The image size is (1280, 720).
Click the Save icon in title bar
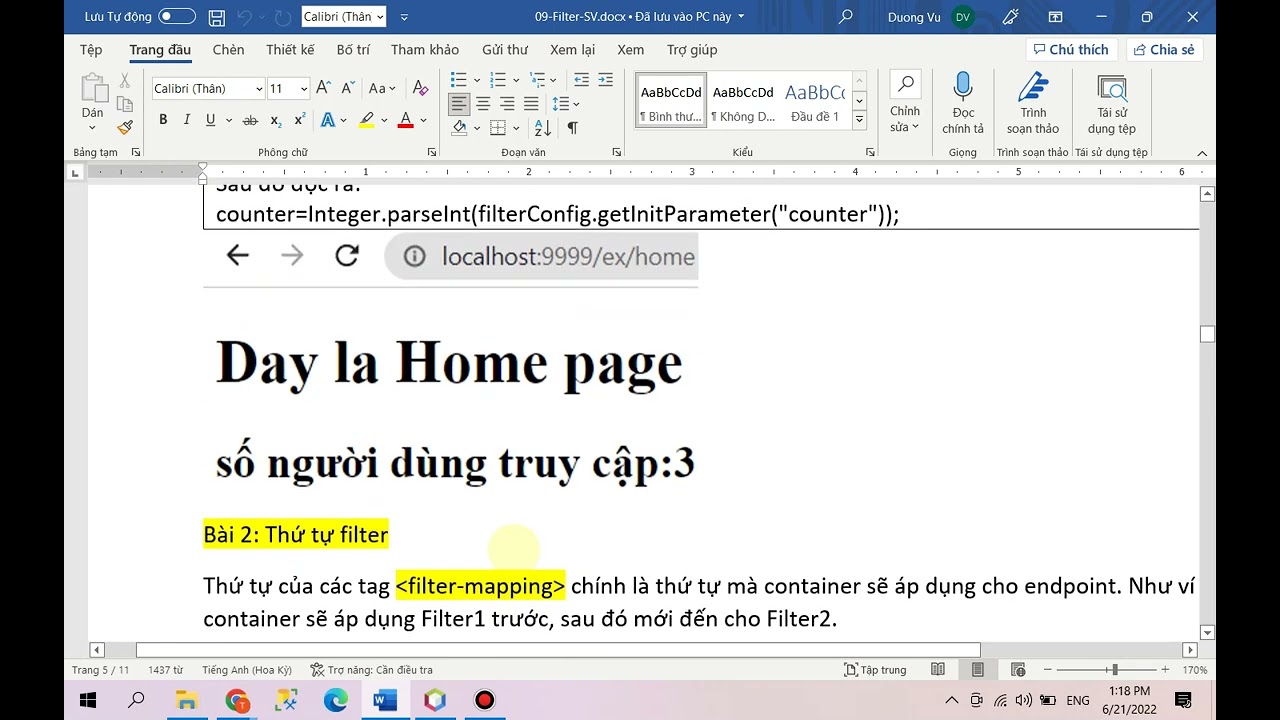click(x=217, y=17)
